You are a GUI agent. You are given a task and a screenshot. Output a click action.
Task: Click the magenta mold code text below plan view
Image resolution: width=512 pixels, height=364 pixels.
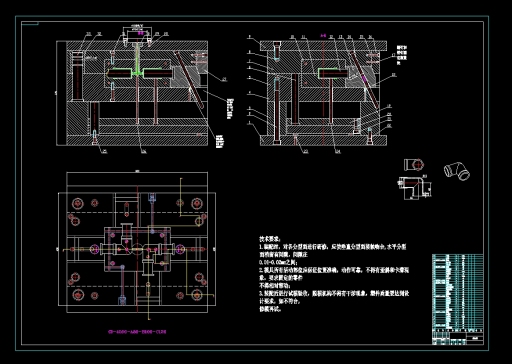[137, 332]
